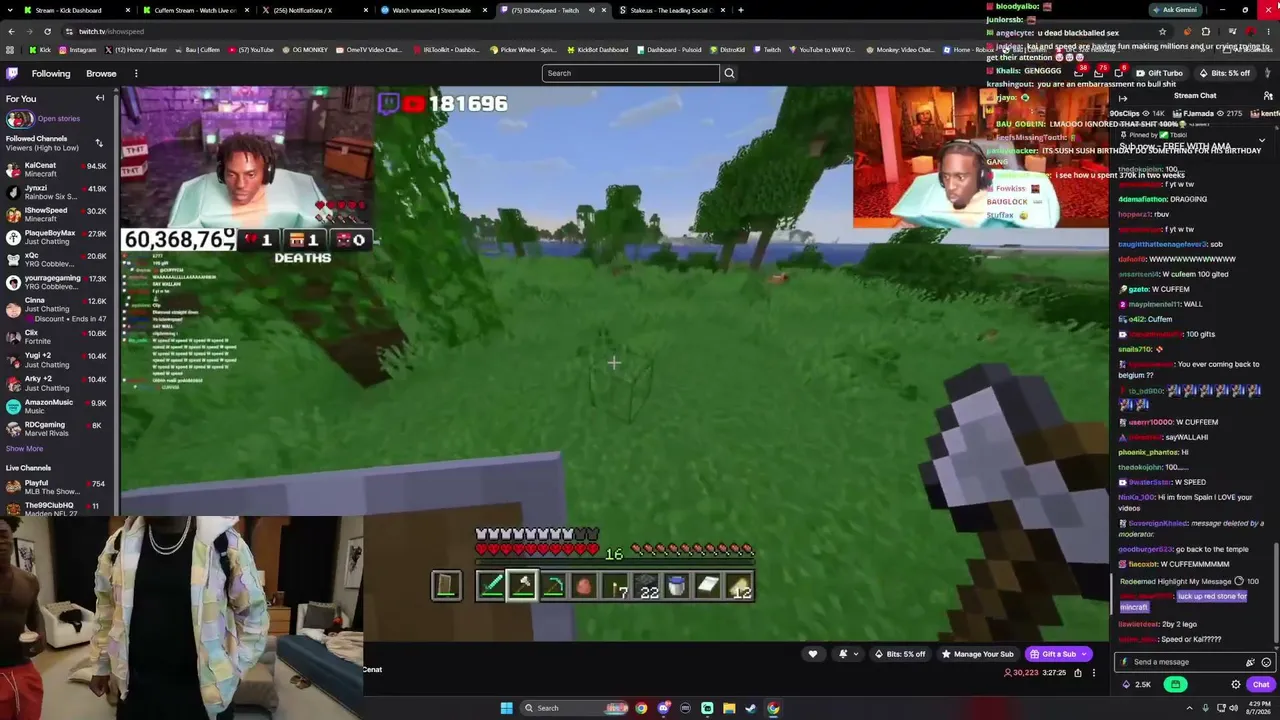Expand the Gift a Sub options
The height and width of the screenshot is (720, 1280).
point(1084,654)
